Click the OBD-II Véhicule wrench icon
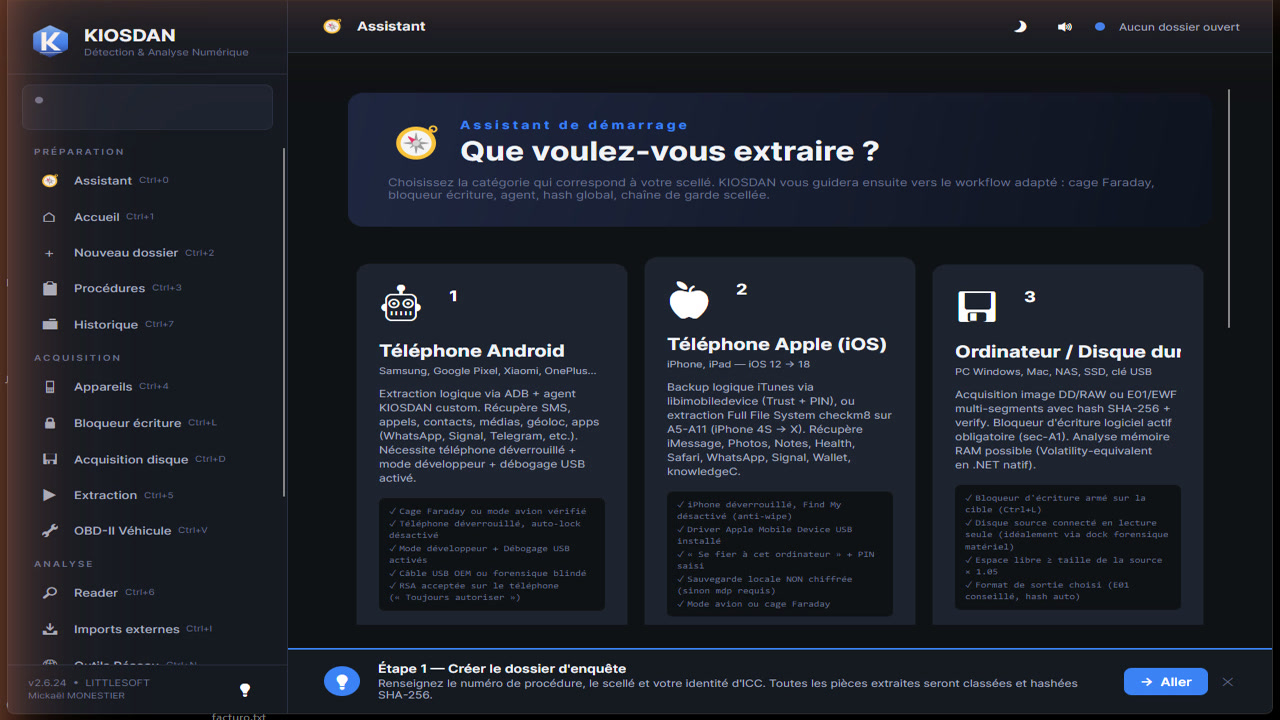Viewport: 1280px width, 720px height. [x=50, y=531]
